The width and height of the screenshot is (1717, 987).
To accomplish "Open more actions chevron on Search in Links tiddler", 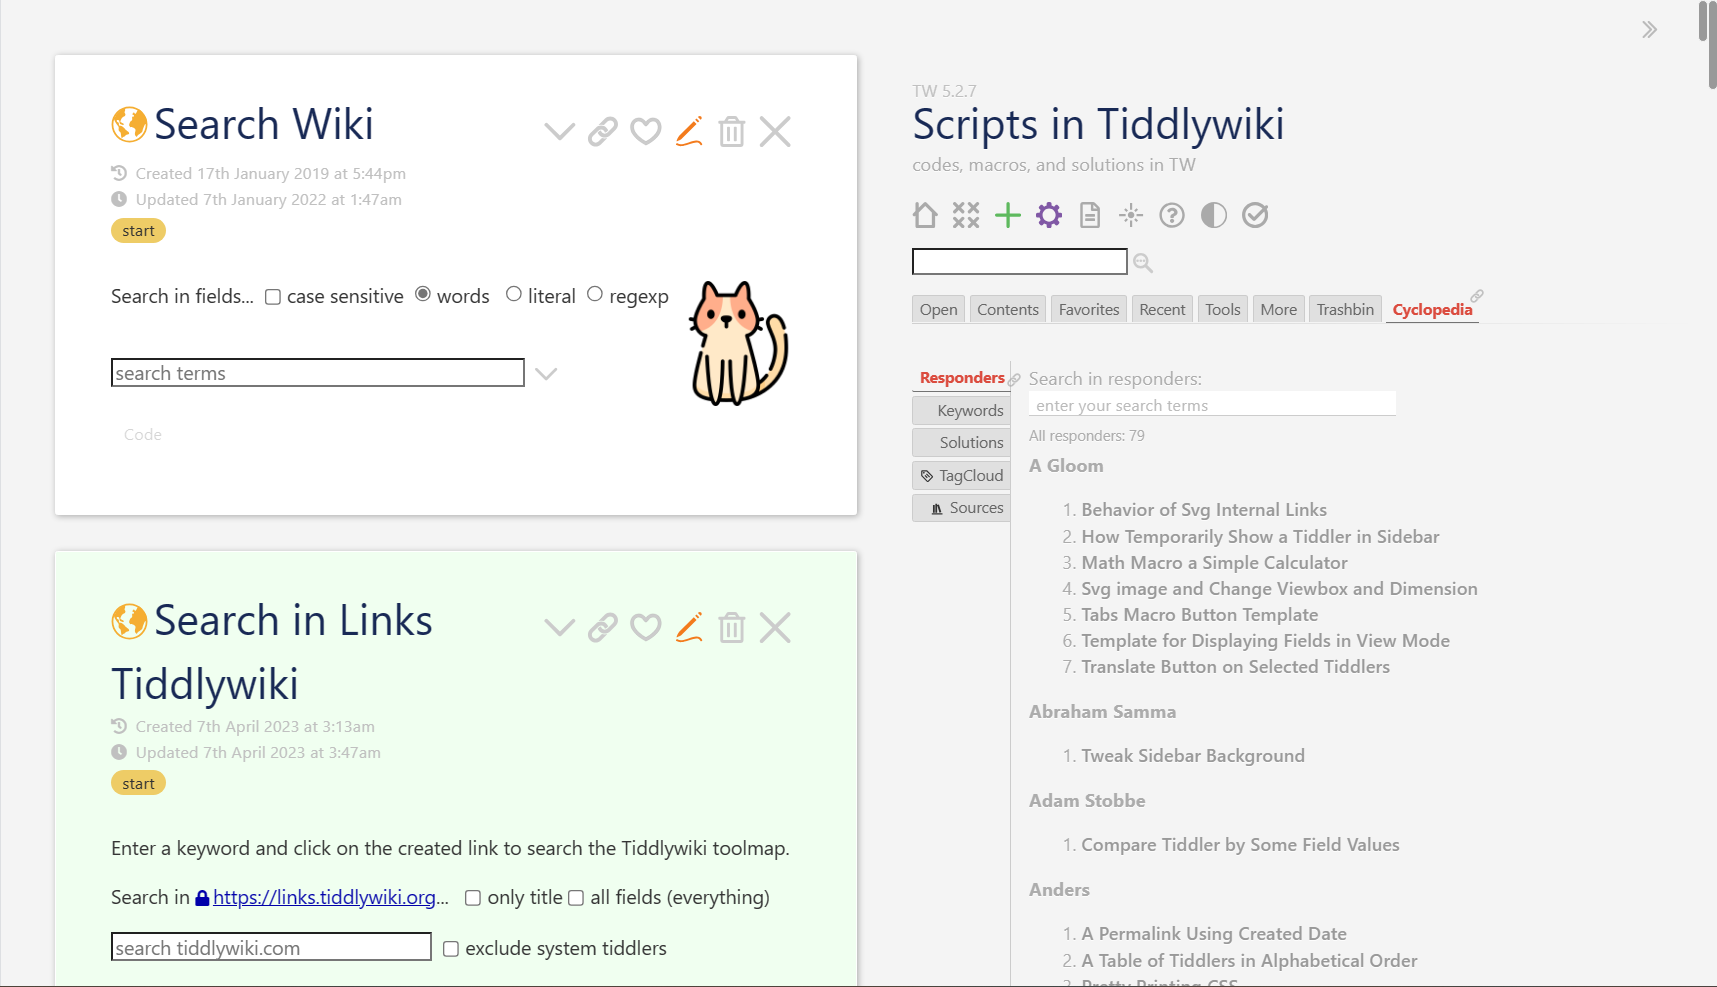I will [x=559, y=627].
